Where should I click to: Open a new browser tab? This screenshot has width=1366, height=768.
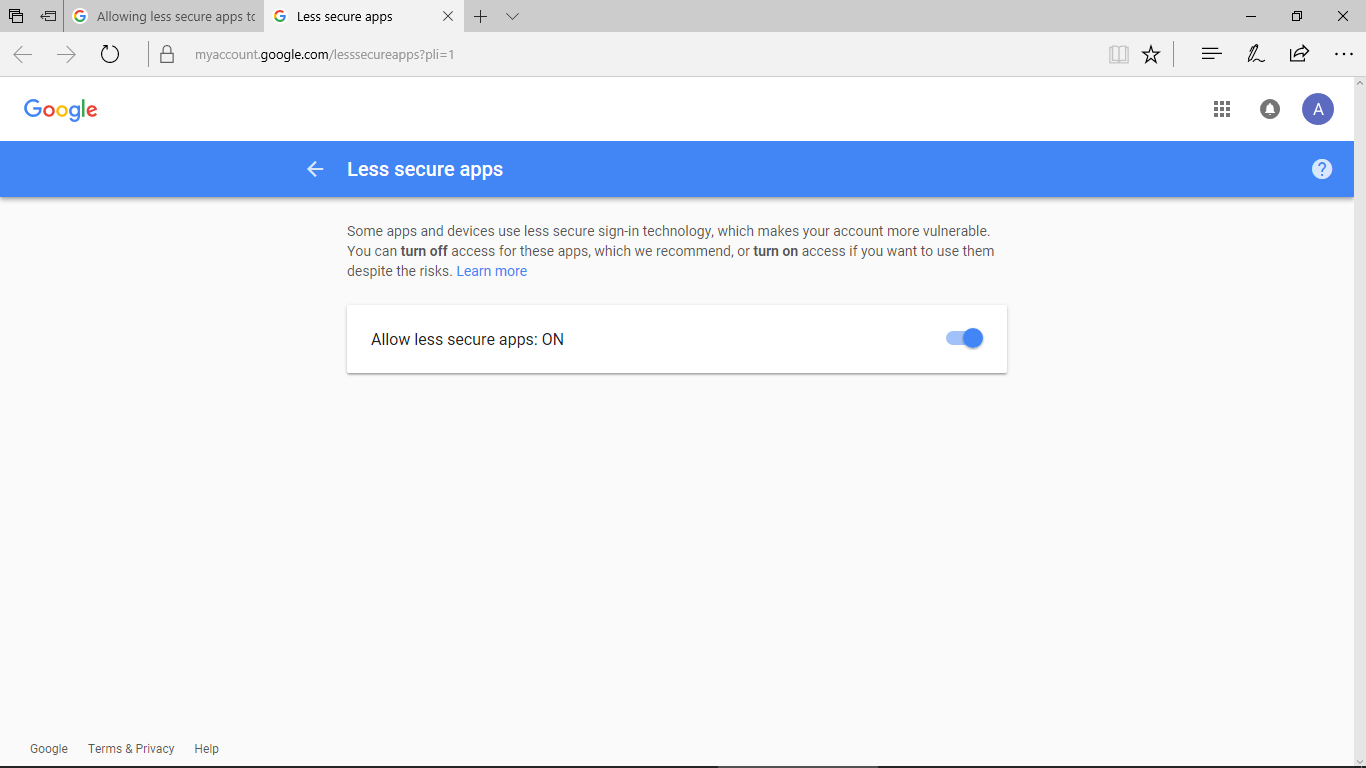tap(481, 16)
